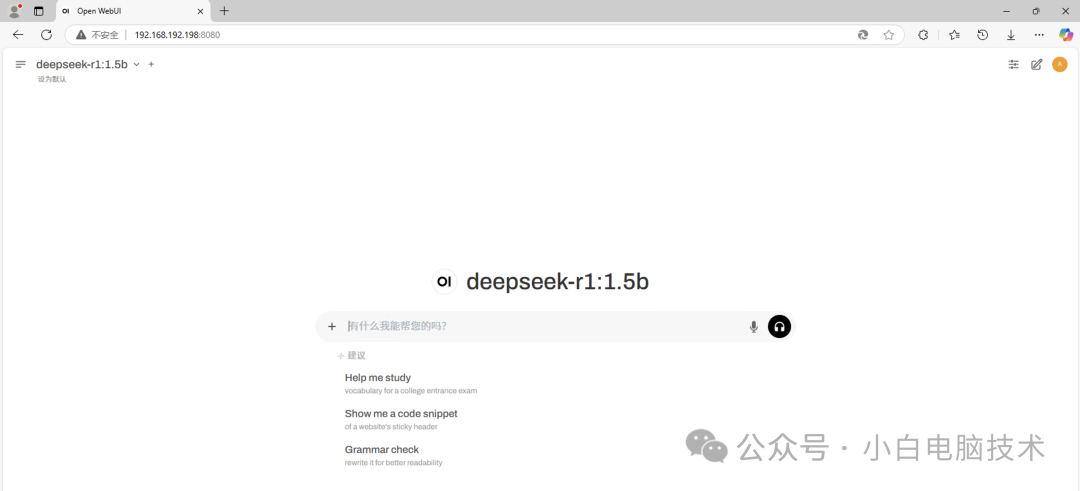Close the Open WebUI tab
This screenshot has width=1080, height=491.
pyautogui.click(x=200, y=11)
